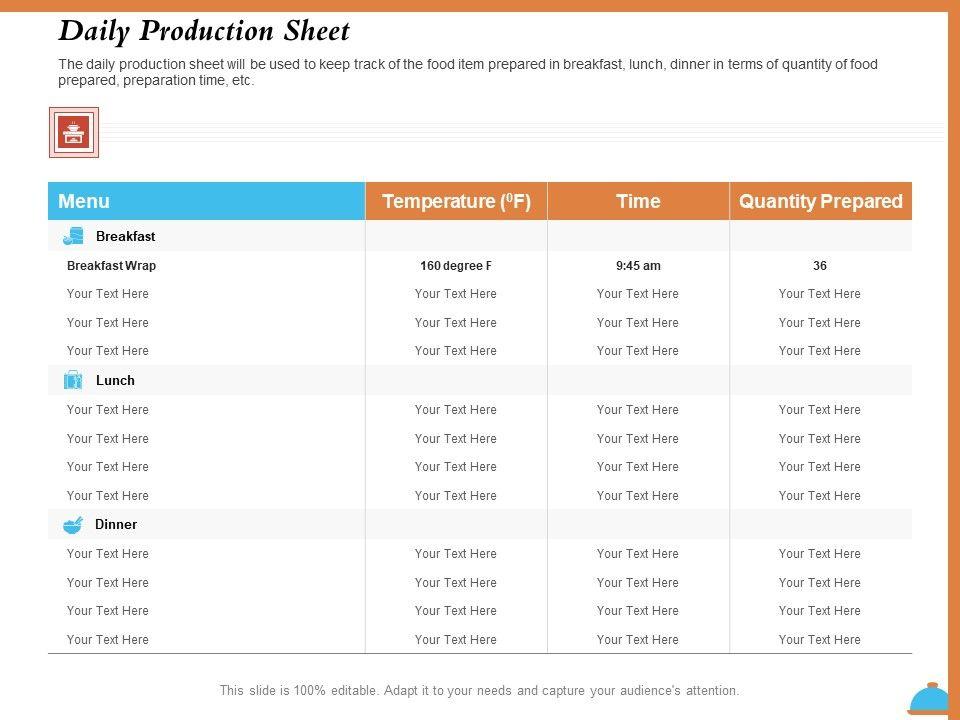The width and height of the screenshot is (960, 720).
Task: Click the editable slide footer note
Action: tap(479, 690)
